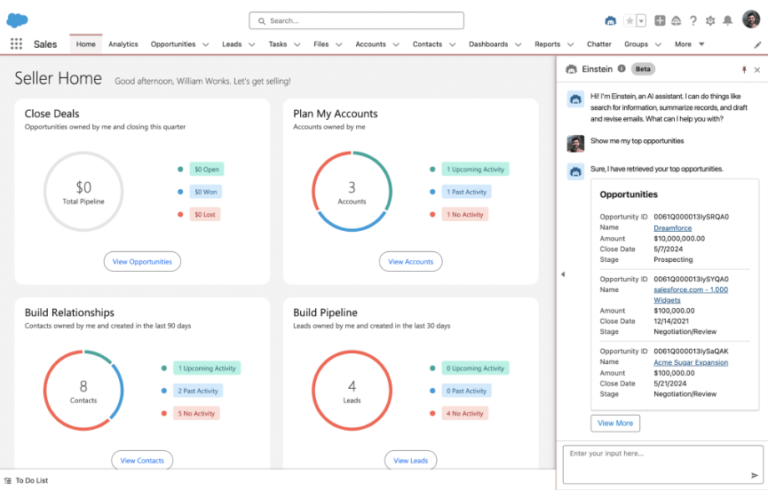Open global actions plus icon
Image resolution: width=768 pixels, height=491 pixels.
coord(660,20)
